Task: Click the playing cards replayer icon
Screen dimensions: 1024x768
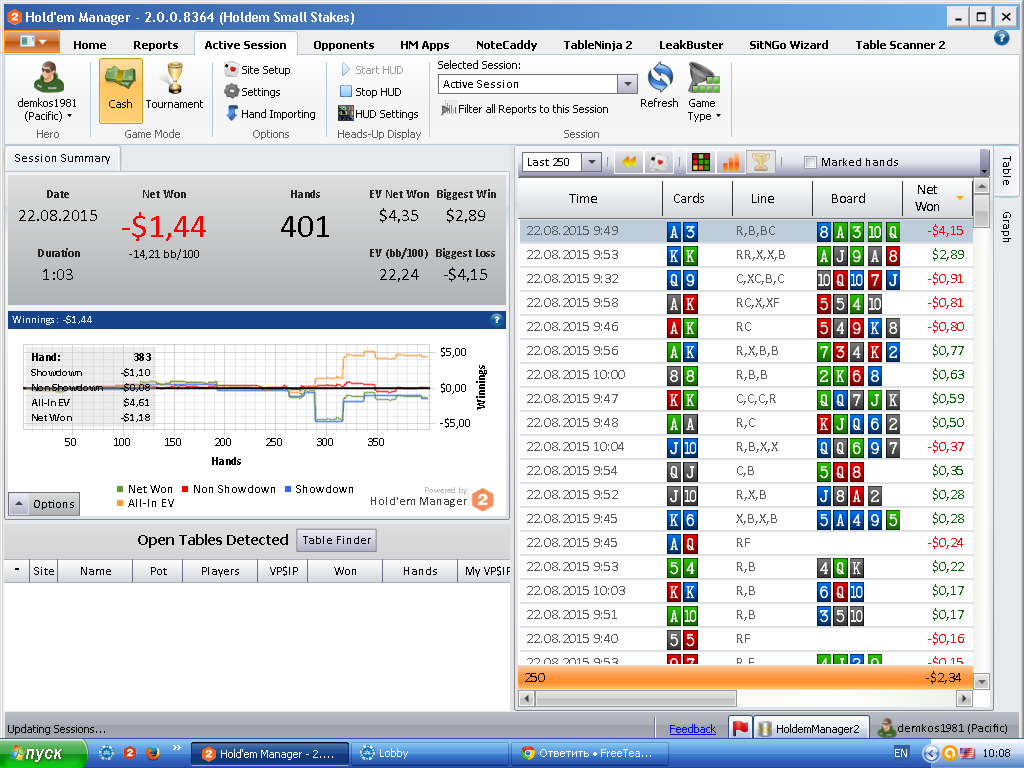Action: [659, 162]
